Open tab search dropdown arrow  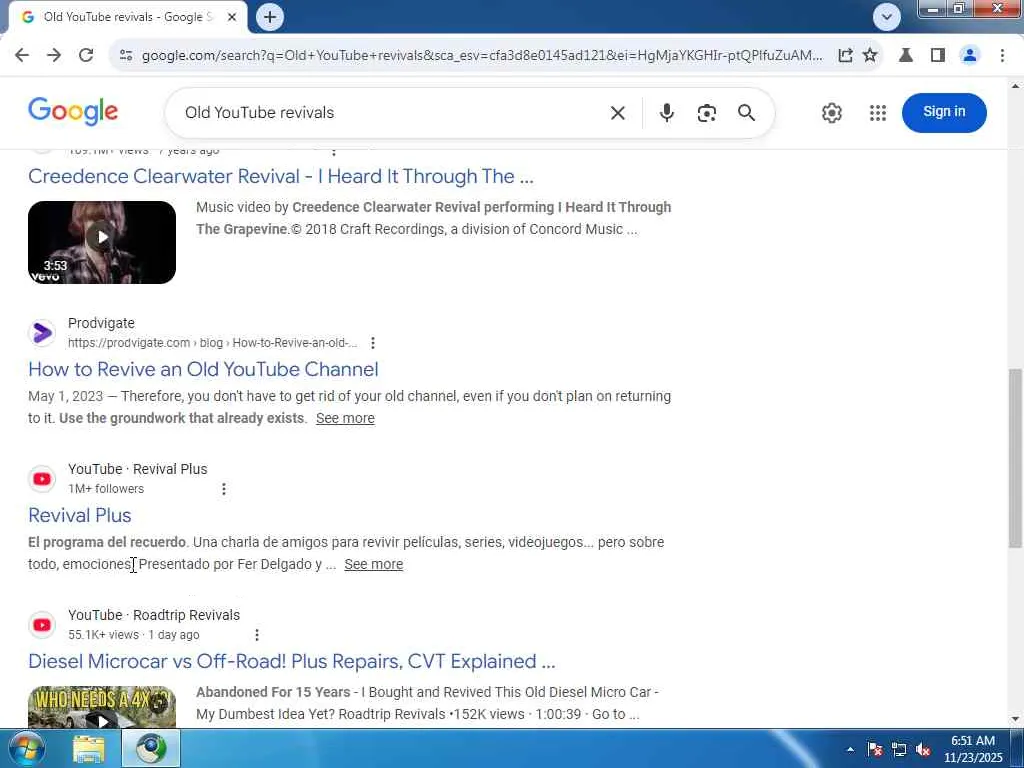pos(886,17)
